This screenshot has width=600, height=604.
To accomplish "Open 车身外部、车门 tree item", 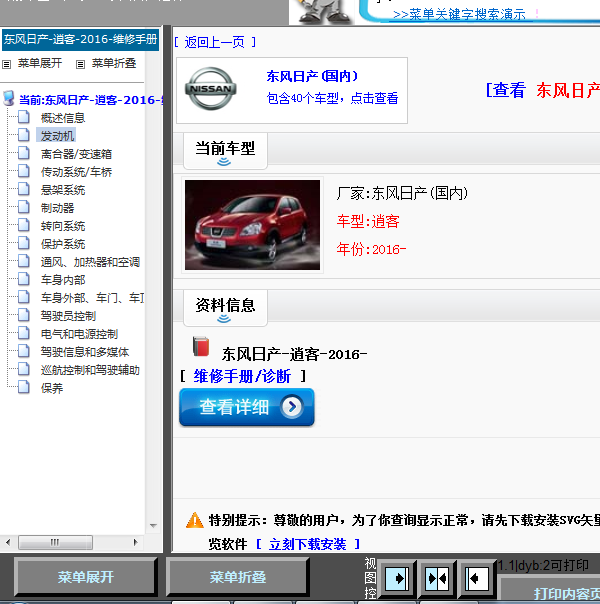I will 92,298.
